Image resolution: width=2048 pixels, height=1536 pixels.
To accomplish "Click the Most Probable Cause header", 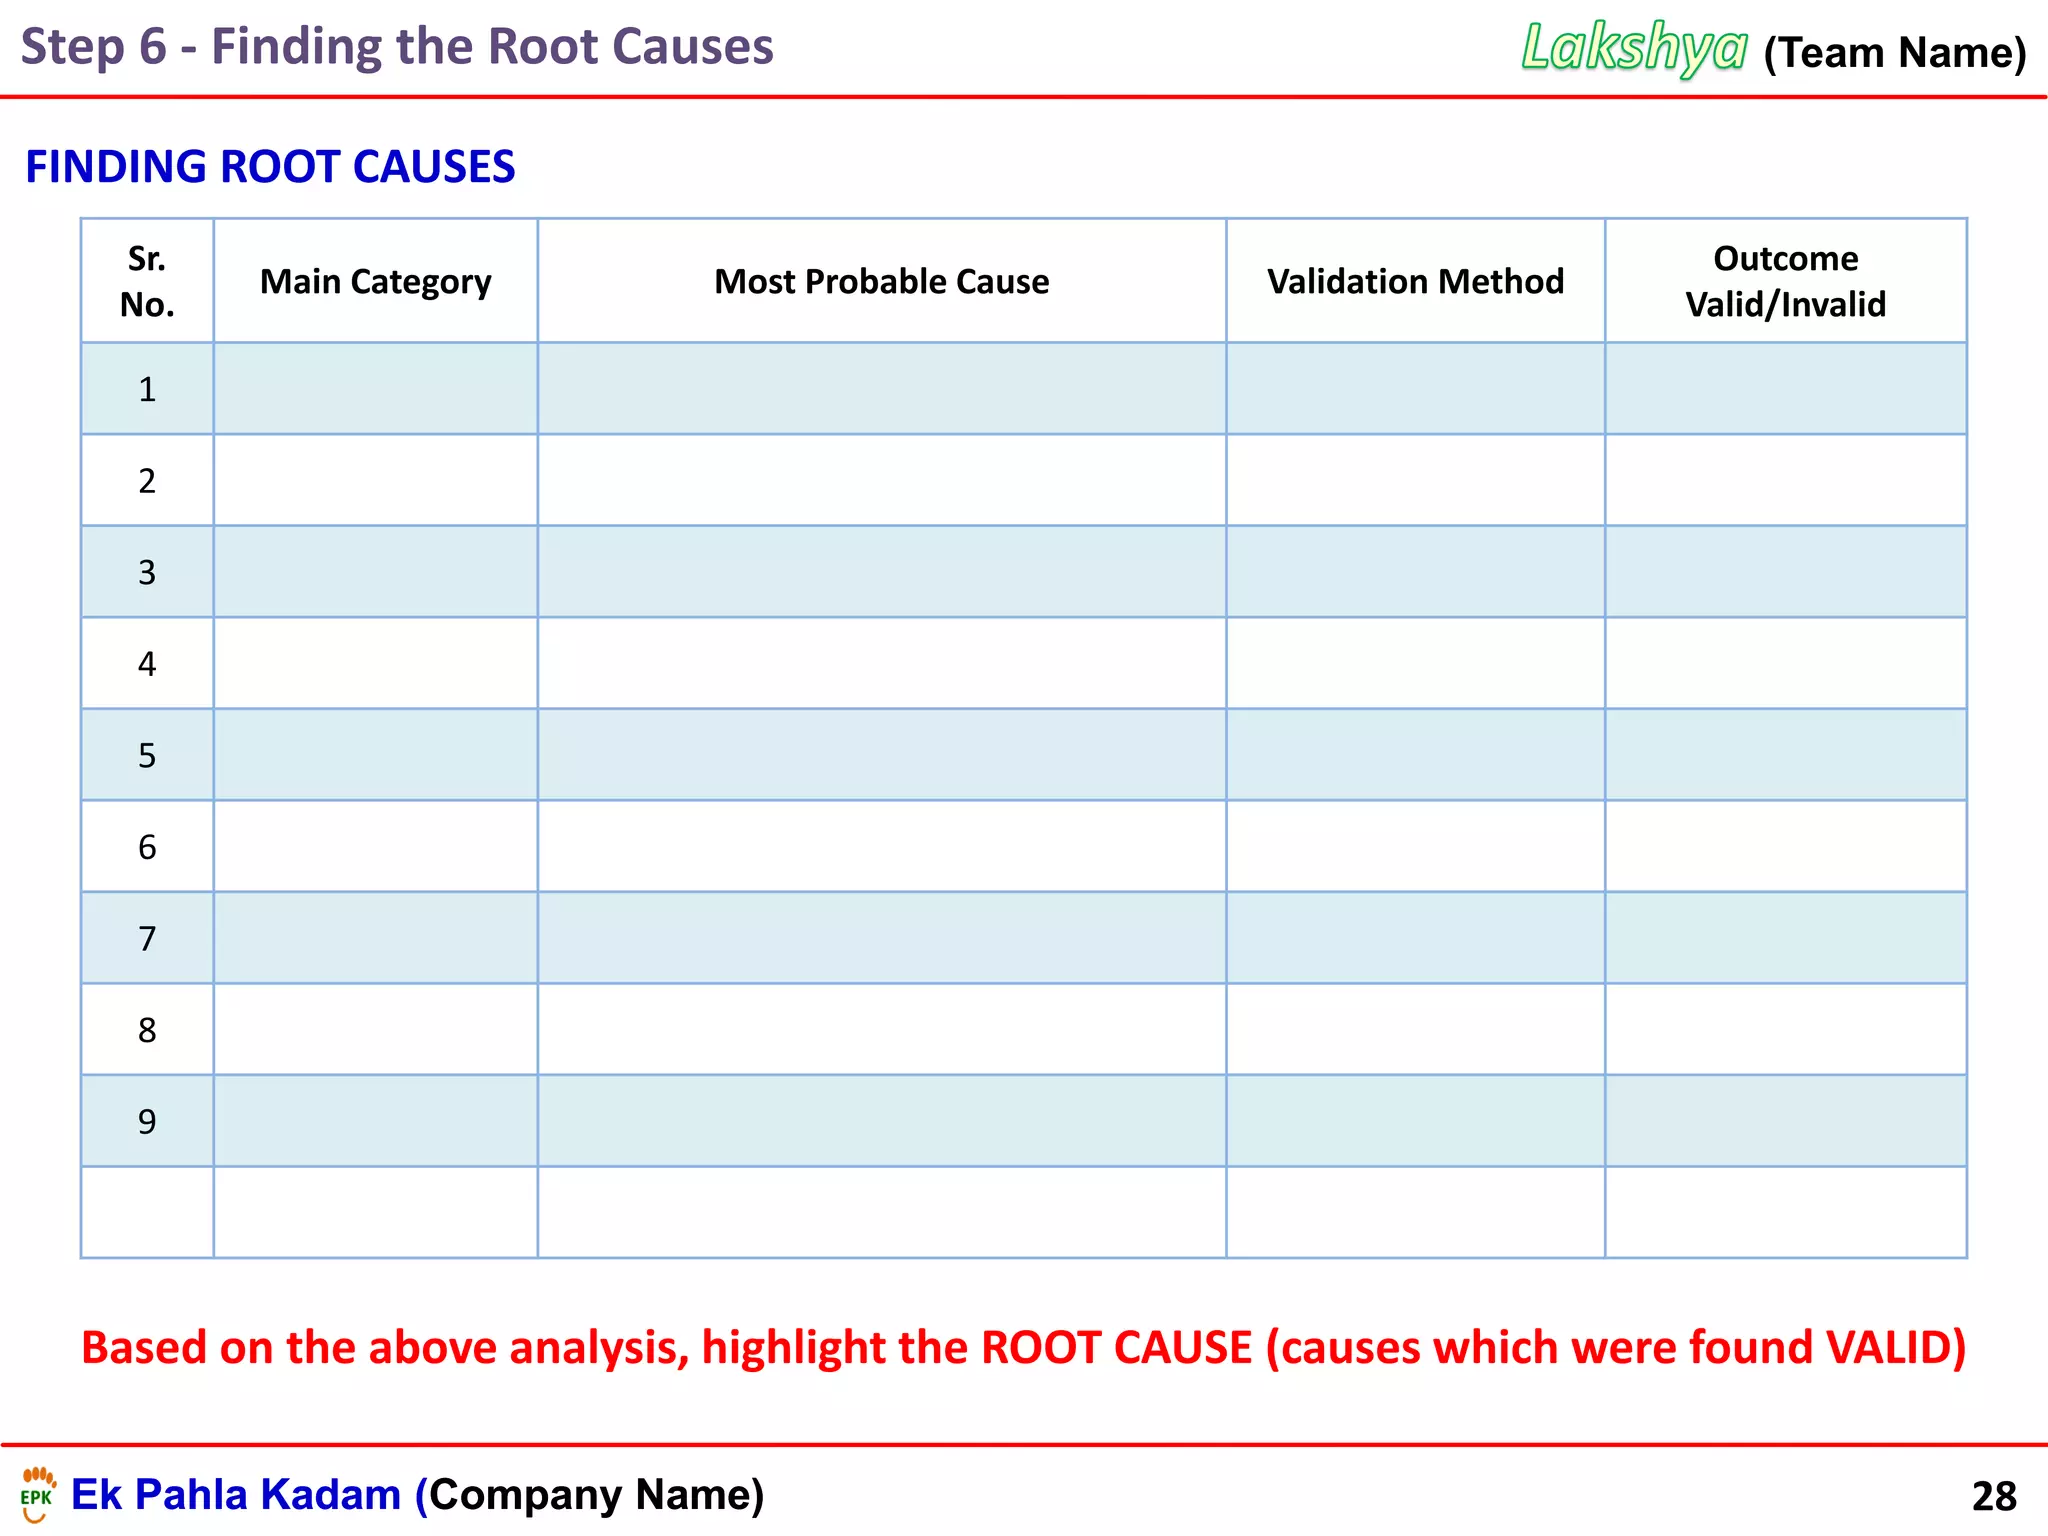I will (x=881, y=281).
